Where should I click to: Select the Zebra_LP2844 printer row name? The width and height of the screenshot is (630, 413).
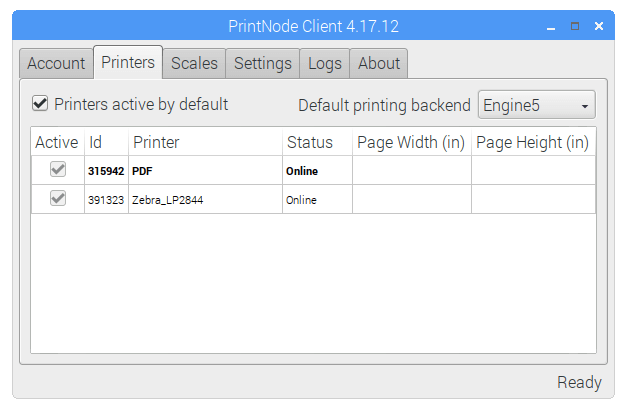point(168,200)
